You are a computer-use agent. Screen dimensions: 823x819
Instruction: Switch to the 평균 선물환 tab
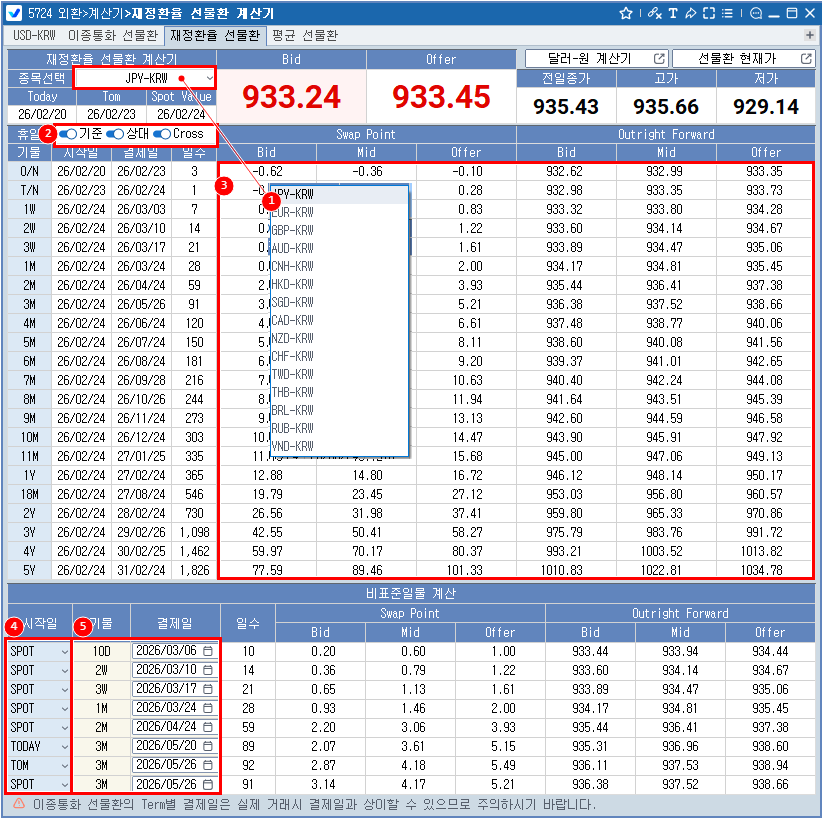pos(304,35)
